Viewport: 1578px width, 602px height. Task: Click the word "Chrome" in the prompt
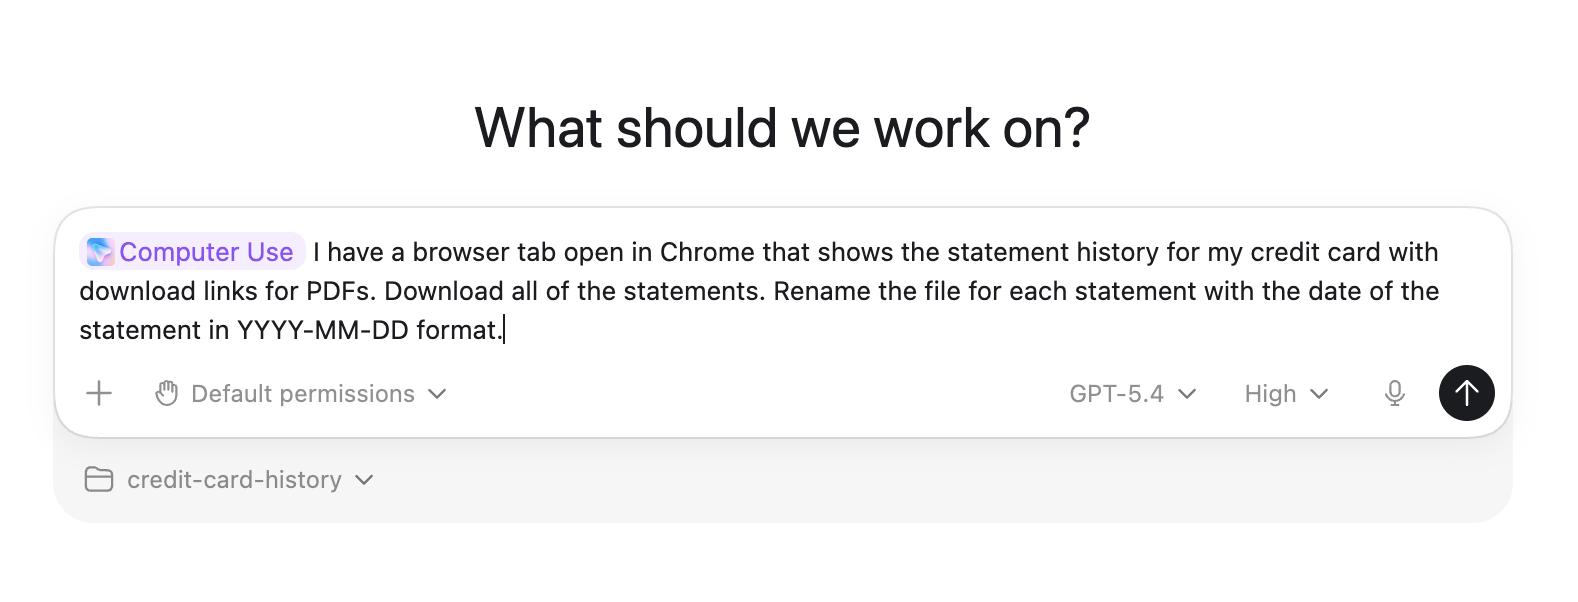707,252
